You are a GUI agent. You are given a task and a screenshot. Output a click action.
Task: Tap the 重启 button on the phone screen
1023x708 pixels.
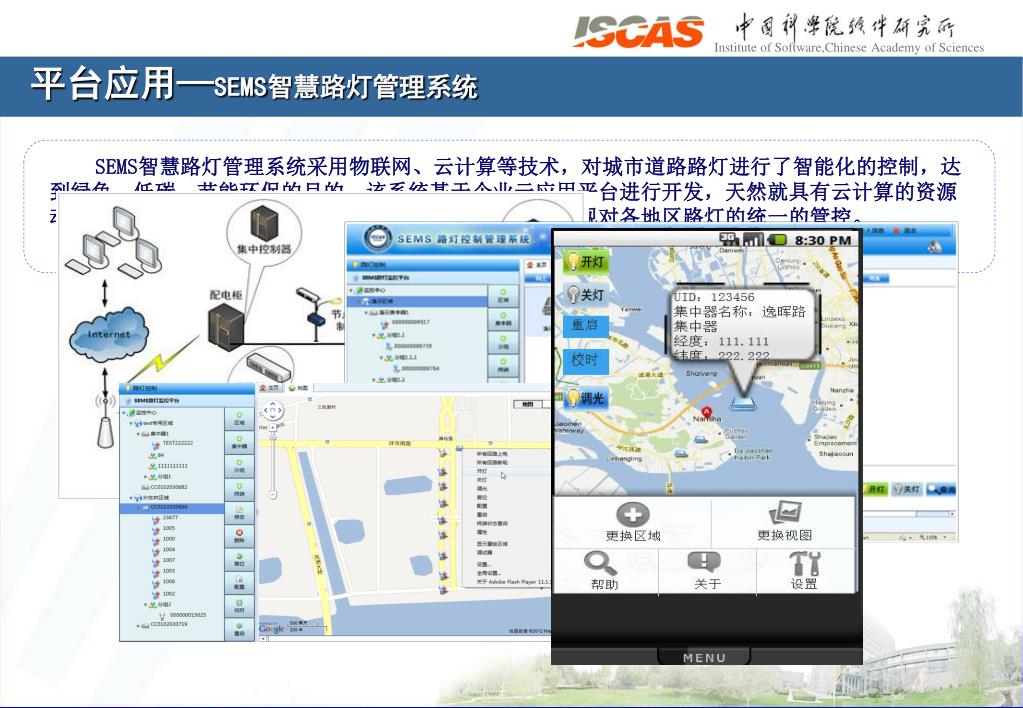585,325
